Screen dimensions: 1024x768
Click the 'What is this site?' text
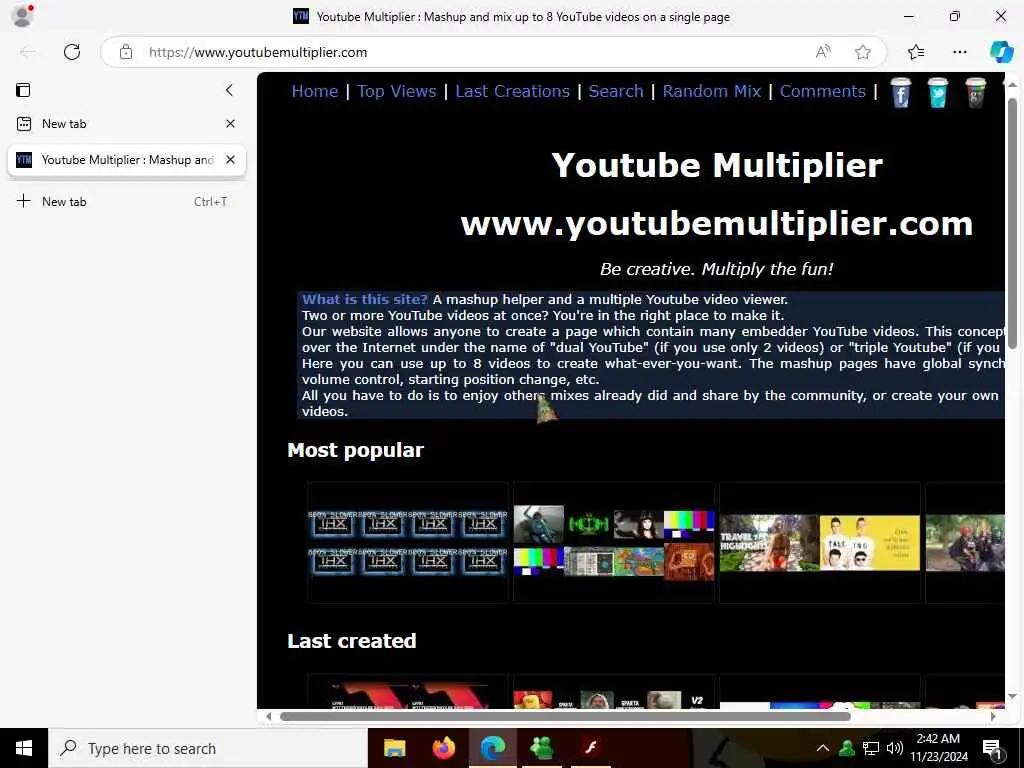click(x=365, y=299)
